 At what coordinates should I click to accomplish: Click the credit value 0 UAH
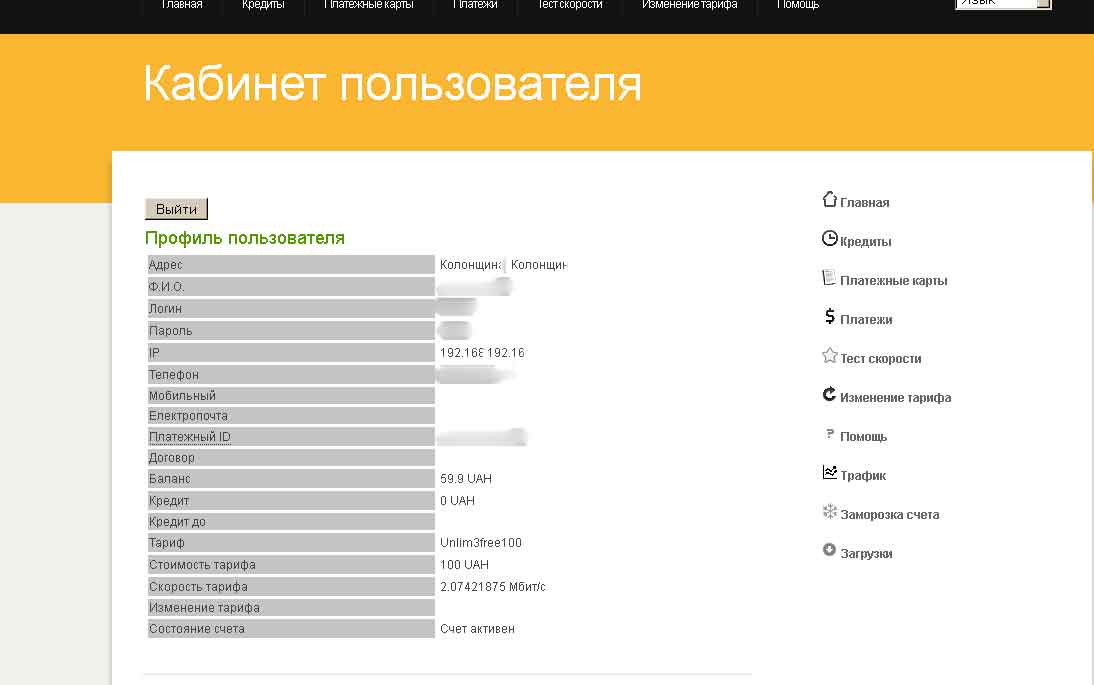click(x=457, y=501)
